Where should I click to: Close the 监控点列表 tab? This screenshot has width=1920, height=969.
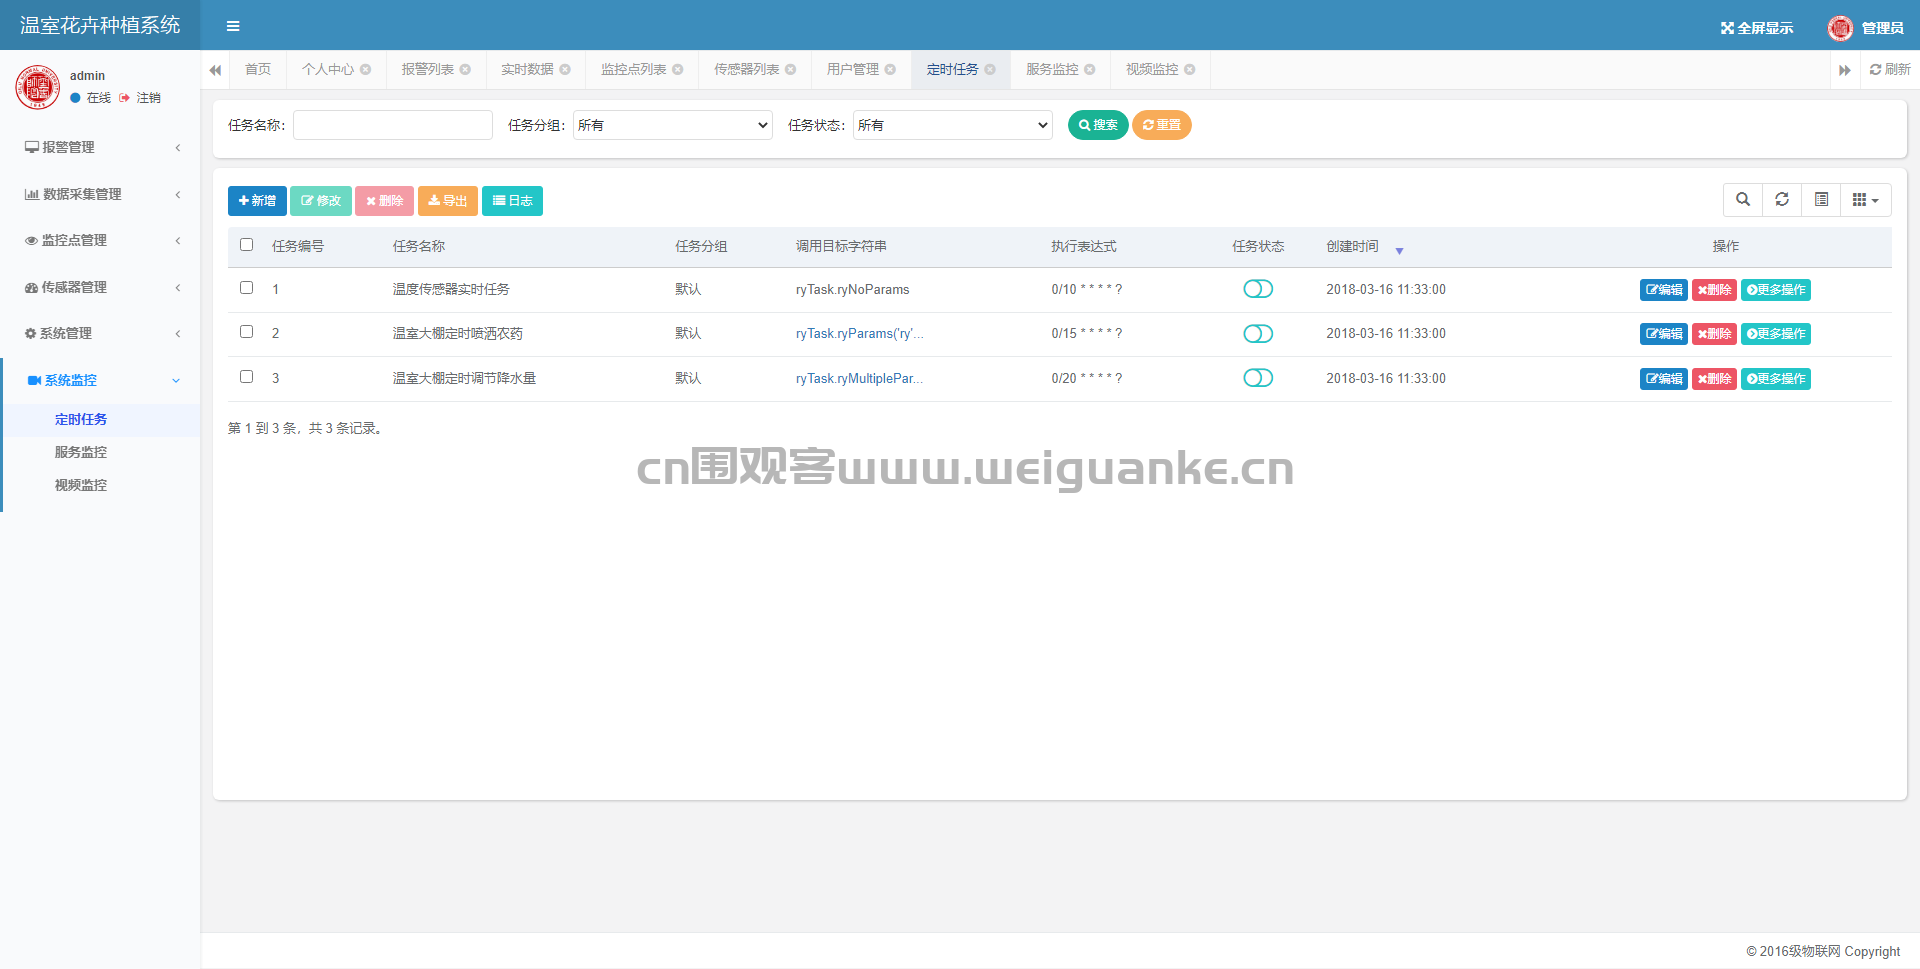(x=678, y=69)
